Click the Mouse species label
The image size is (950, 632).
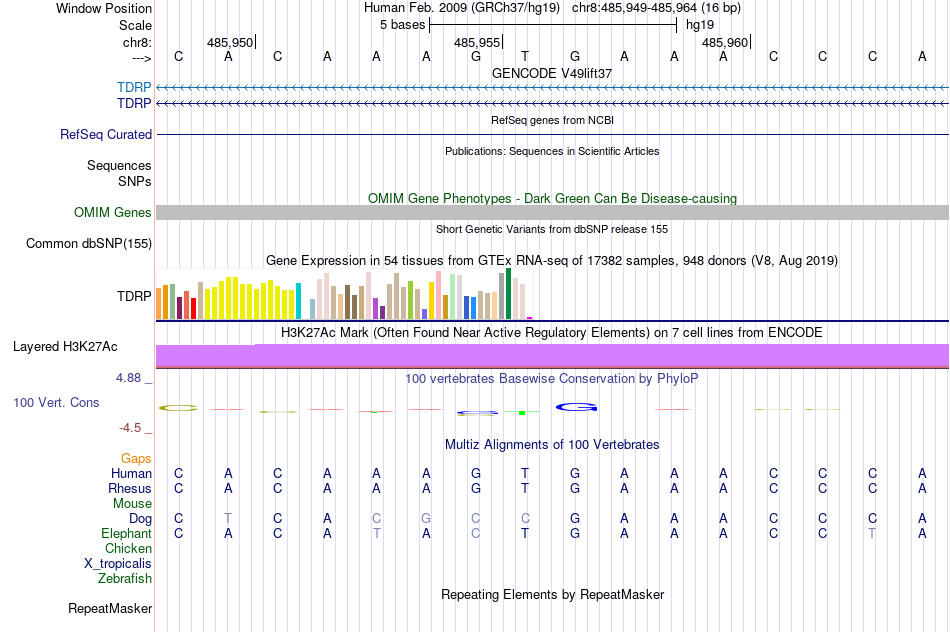(132, 504)
